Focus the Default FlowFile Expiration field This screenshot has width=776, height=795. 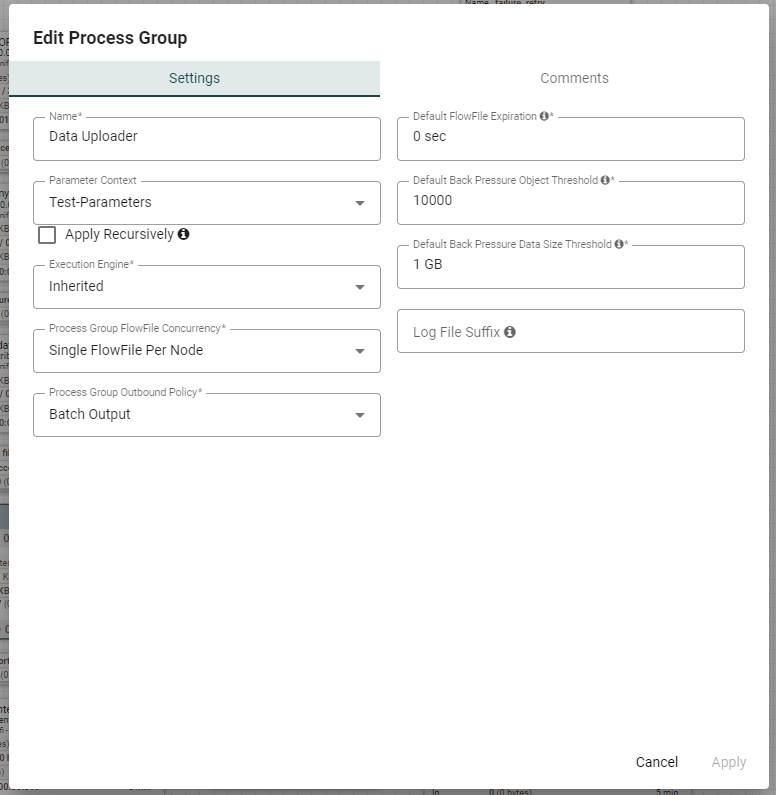(571, 139)
